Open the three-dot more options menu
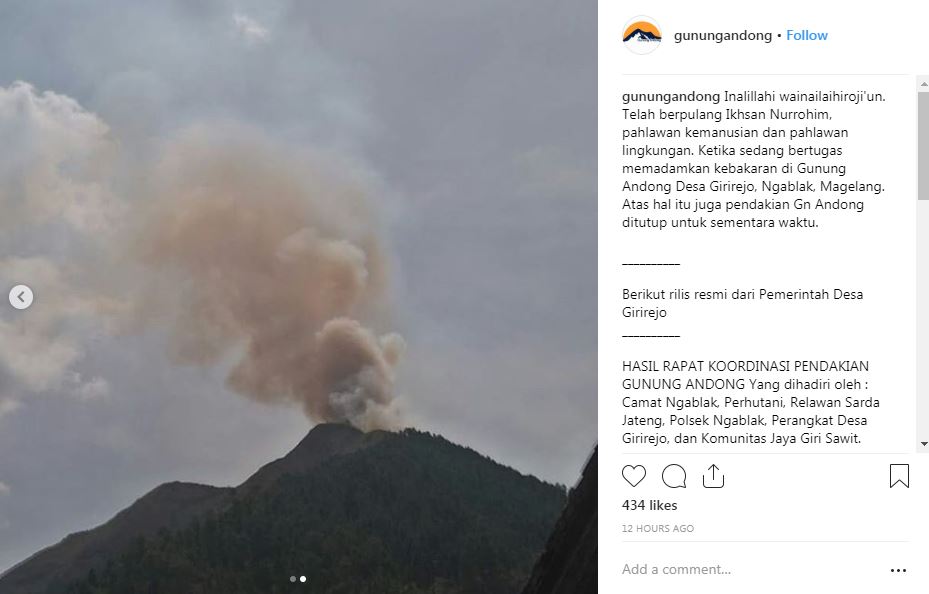The width and height of the screenshot is (929, 594). (898, 570)
